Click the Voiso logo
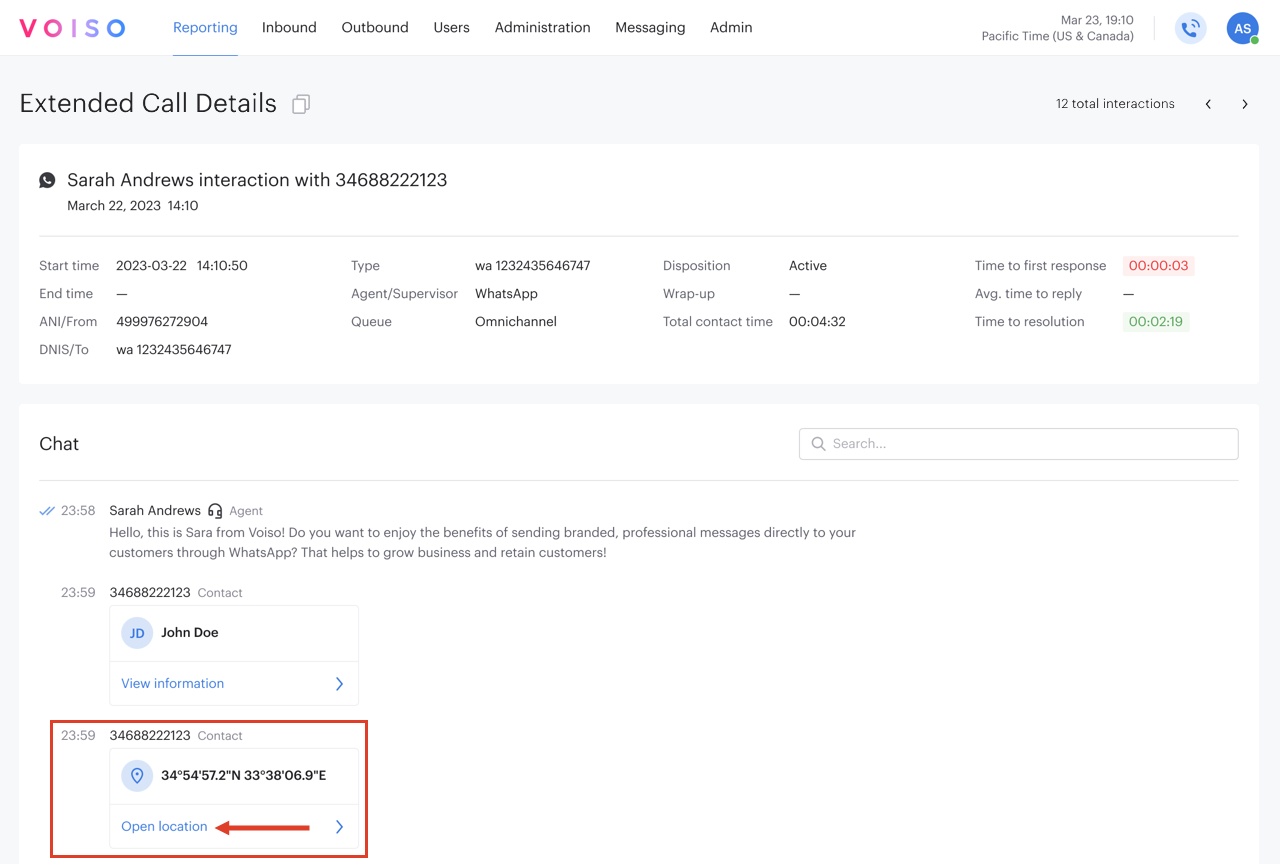The image size is (1280, 864). 72,28
